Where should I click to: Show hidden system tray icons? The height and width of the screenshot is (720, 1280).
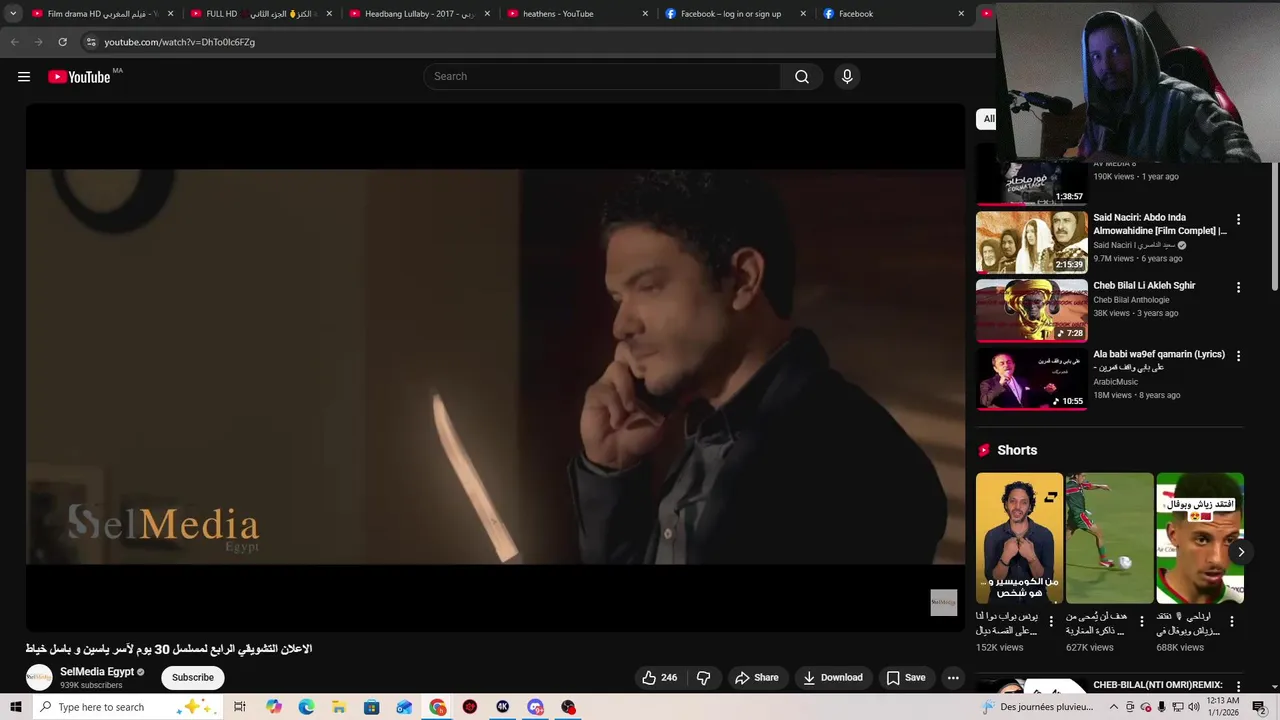click(x=1113, y=707)
